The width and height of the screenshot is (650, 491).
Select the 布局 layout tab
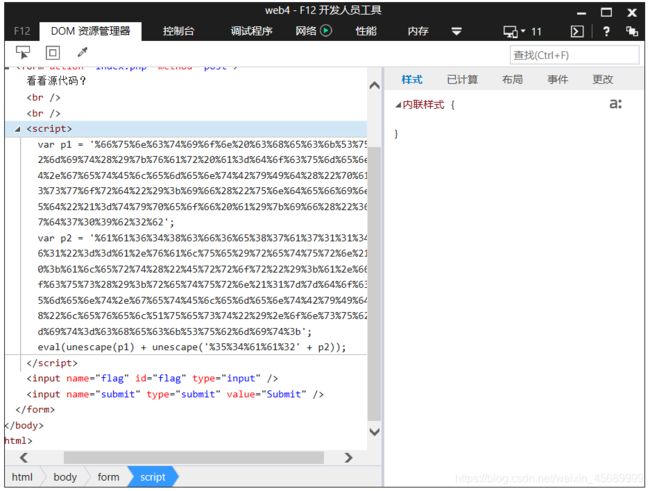coord(512,79)
